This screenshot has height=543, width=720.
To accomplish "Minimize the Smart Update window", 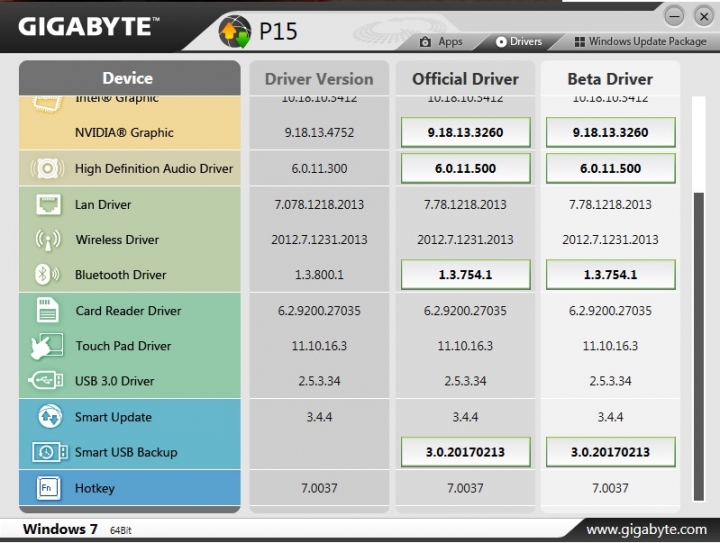I will coord(674,17).
